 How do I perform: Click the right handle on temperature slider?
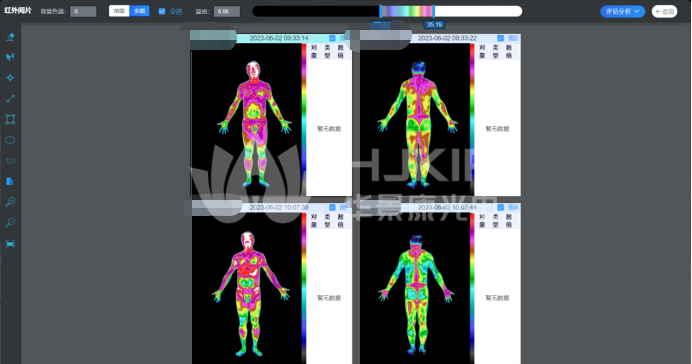[434, 11]
